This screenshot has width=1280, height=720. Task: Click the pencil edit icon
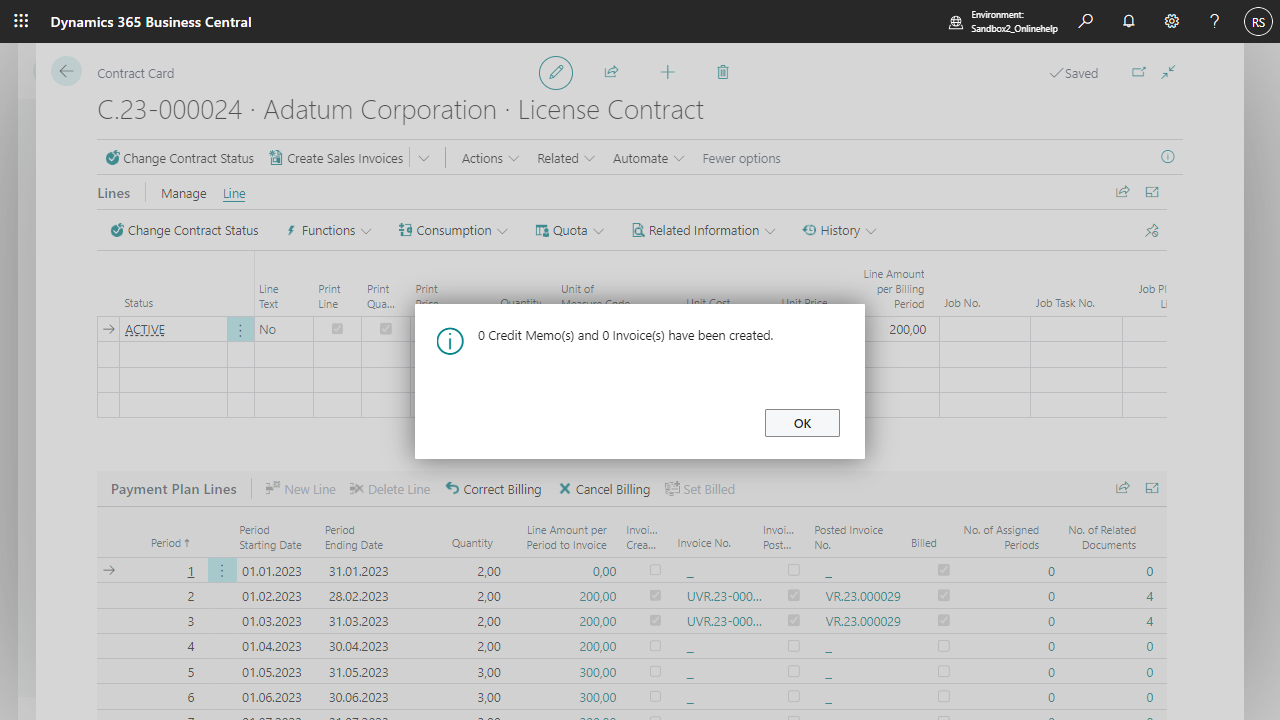(556, 72)
